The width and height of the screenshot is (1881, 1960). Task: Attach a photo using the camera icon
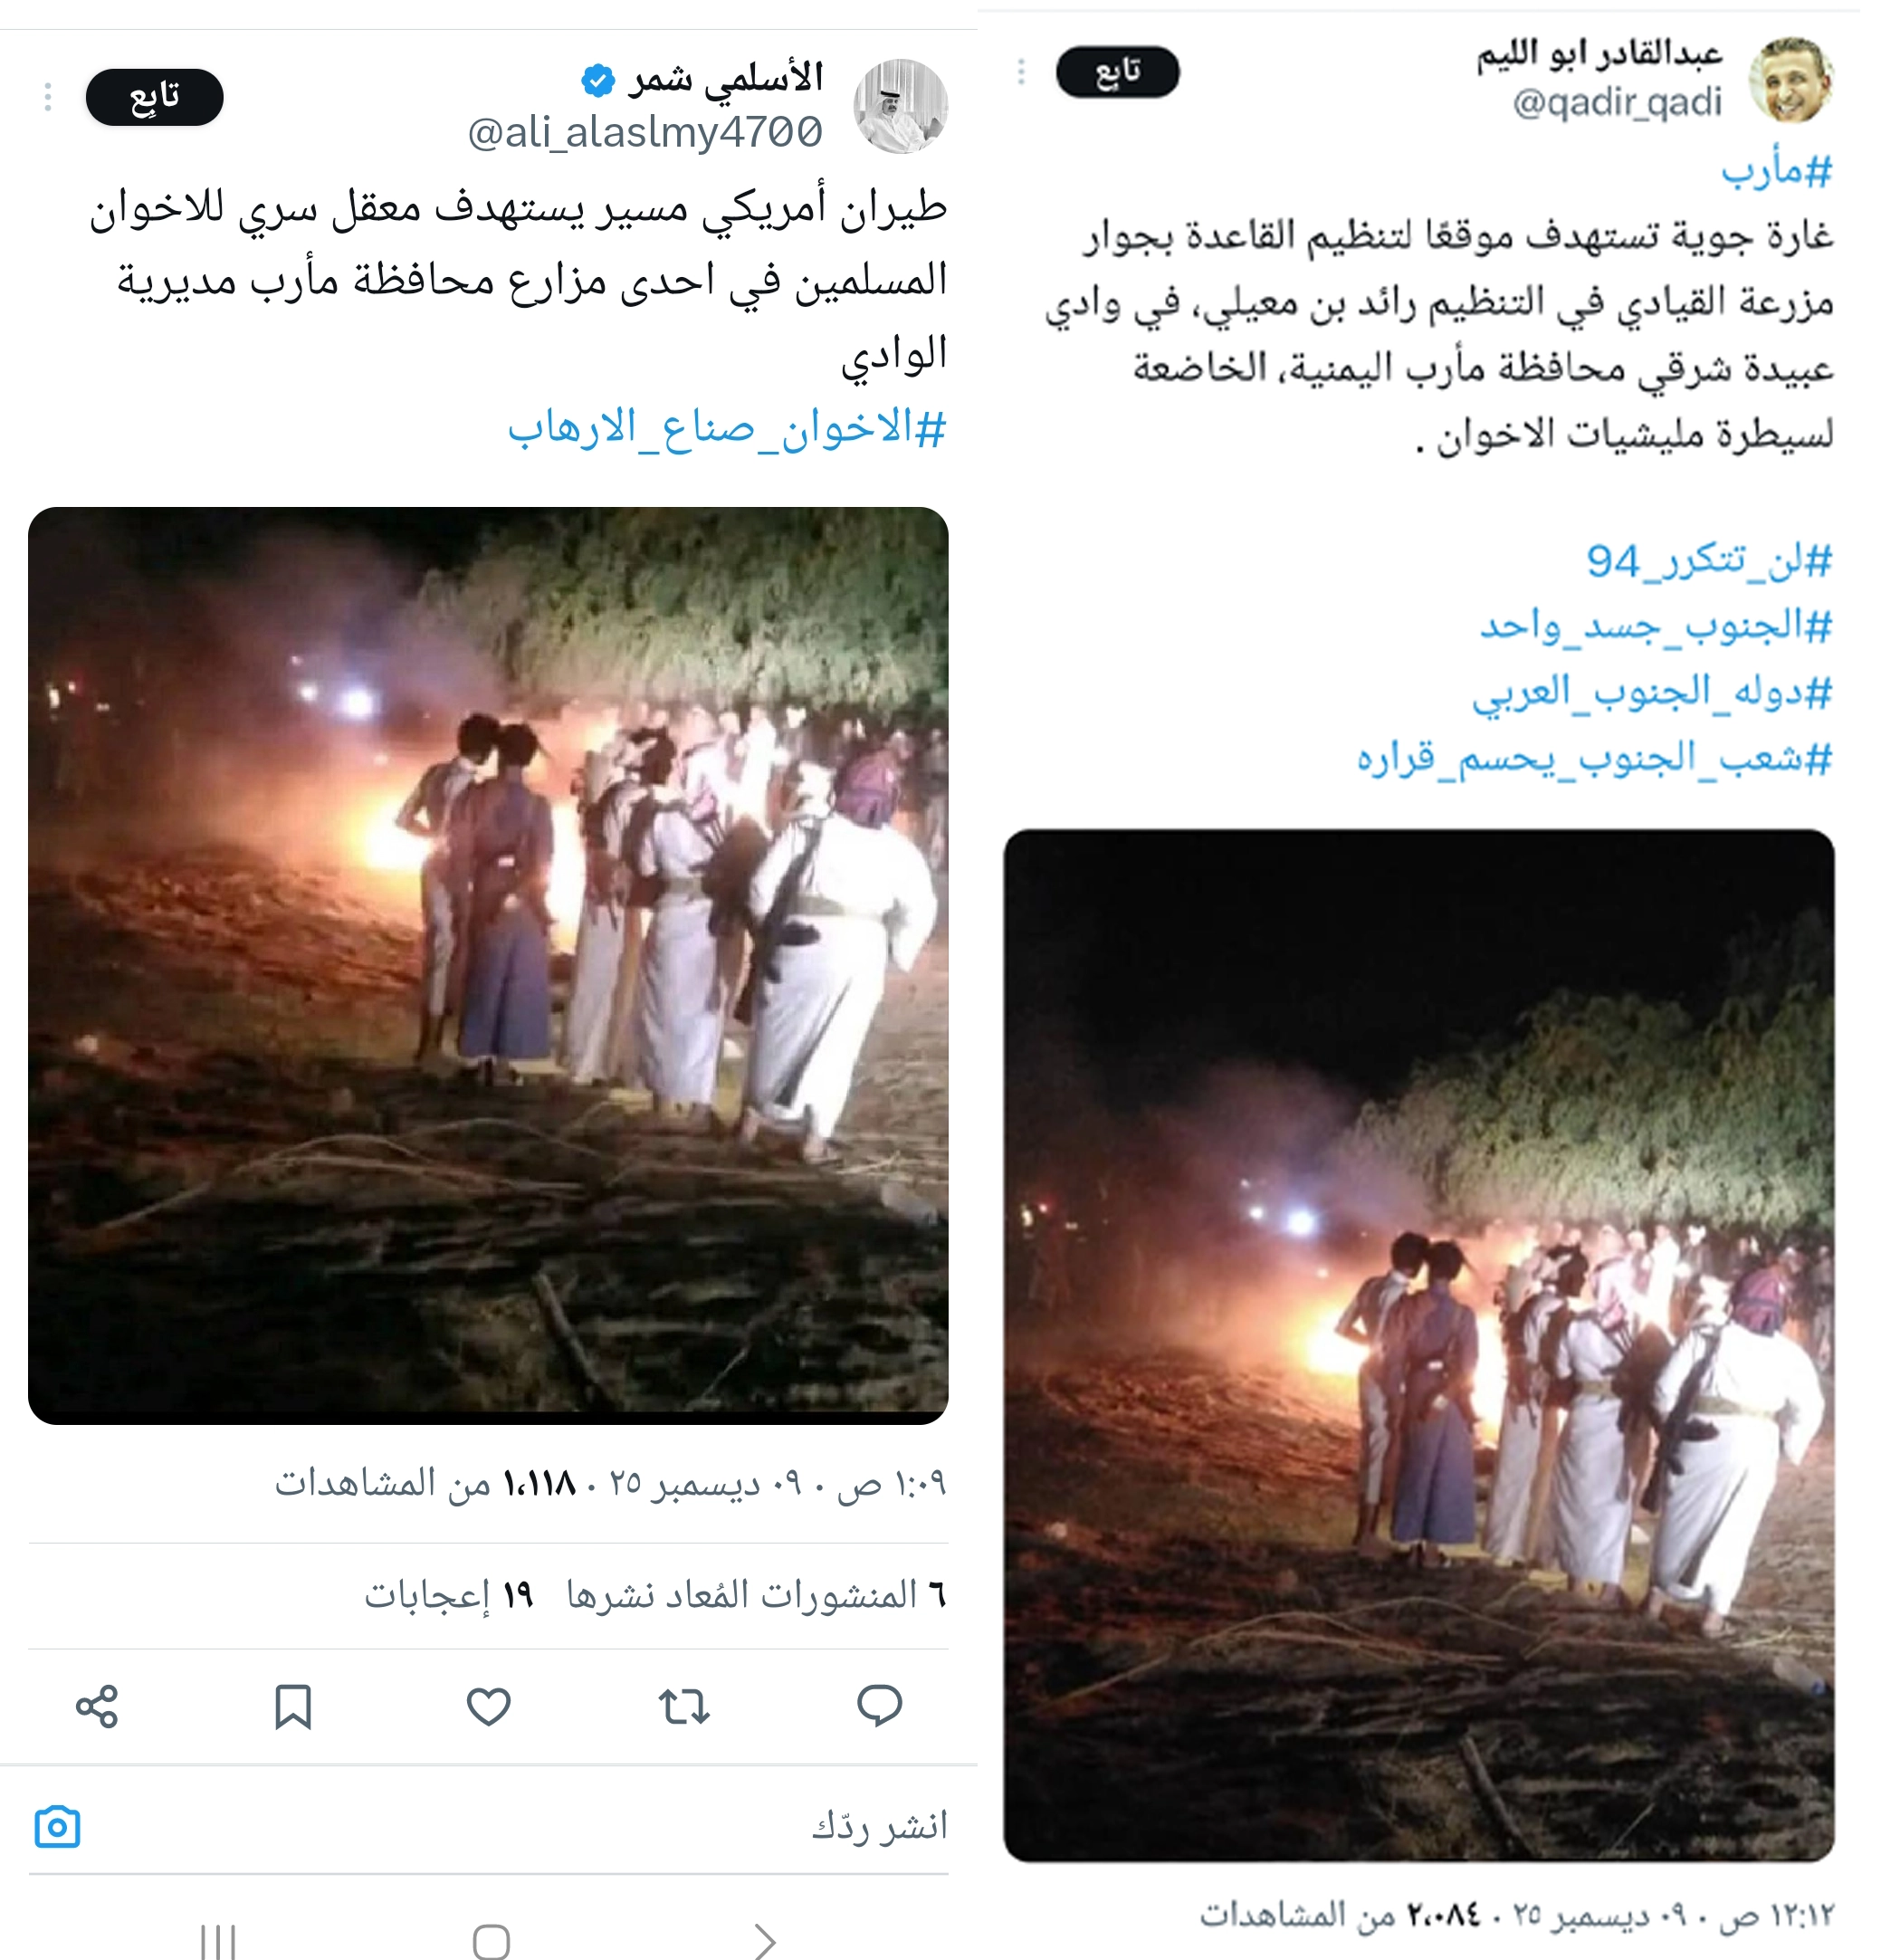pyautogui.click(x=58, y=1826)
